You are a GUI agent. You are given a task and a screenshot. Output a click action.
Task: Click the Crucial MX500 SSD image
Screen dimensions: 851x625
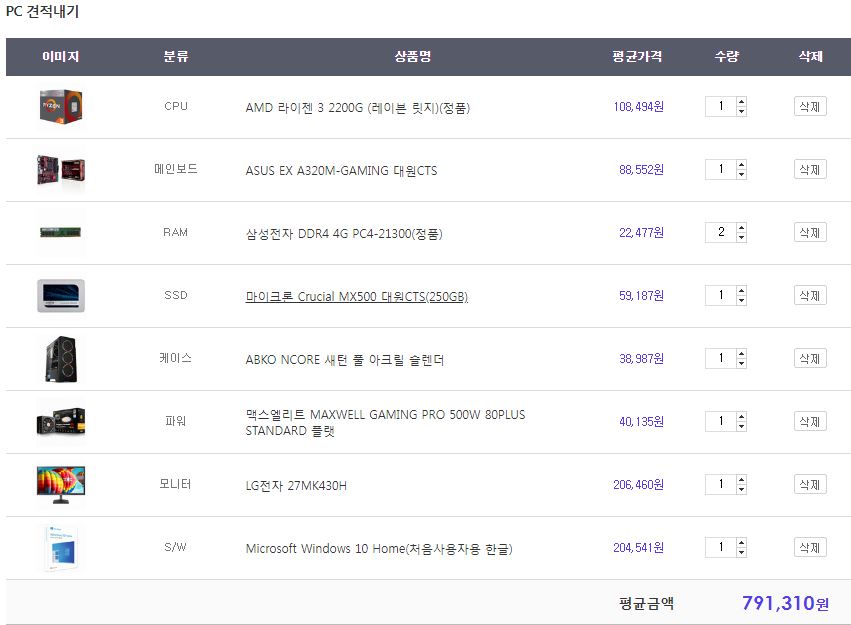coord(61,296)
